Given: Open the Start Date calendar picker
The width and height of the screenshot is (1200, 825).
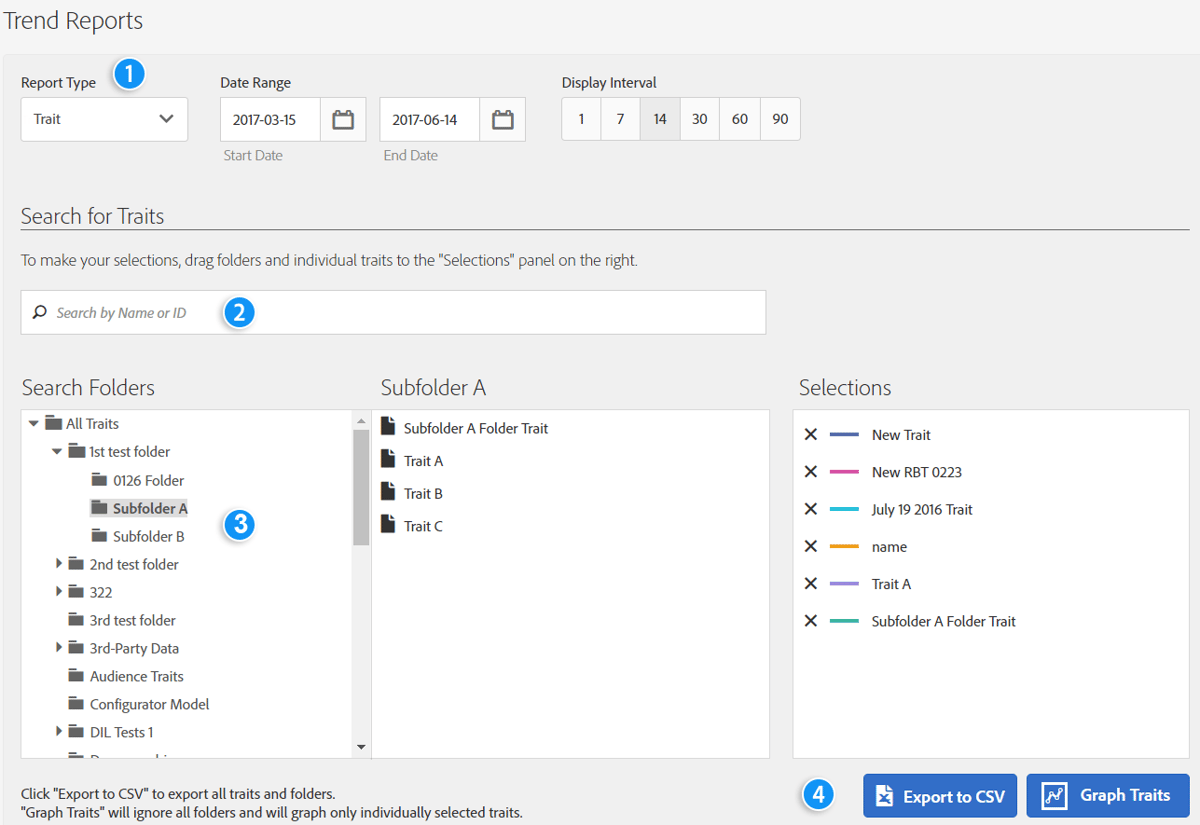Looking at the screenshot, I should [x=344, y=118].
